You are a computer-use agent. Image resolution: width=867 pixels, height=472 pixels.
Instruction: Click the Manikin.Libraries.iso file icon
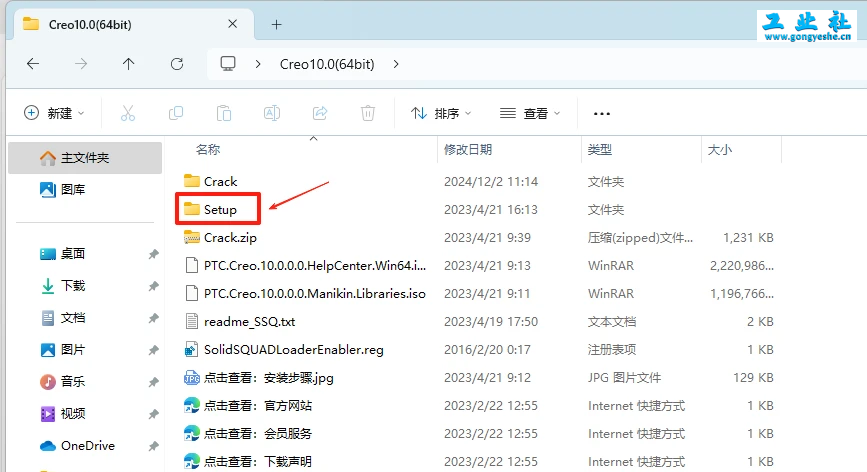pos(192,293)
